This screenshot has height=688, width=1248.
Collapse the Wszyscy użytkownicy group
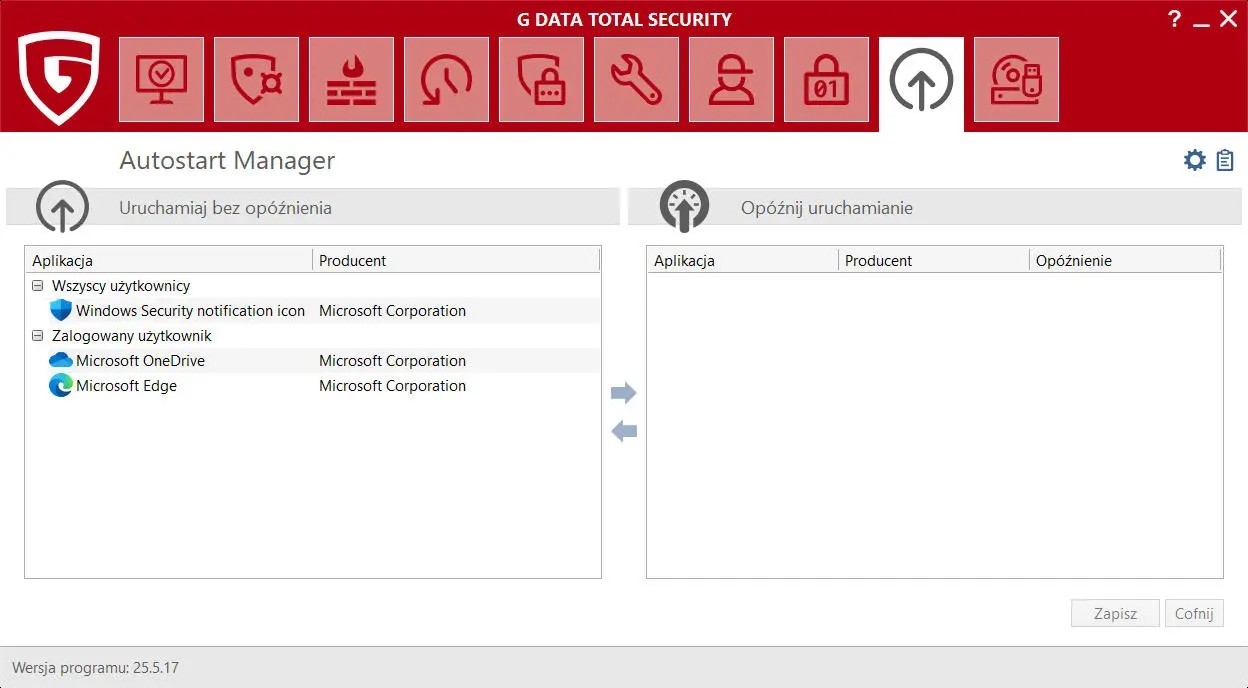pyautogui.click(x=38, y=286)
